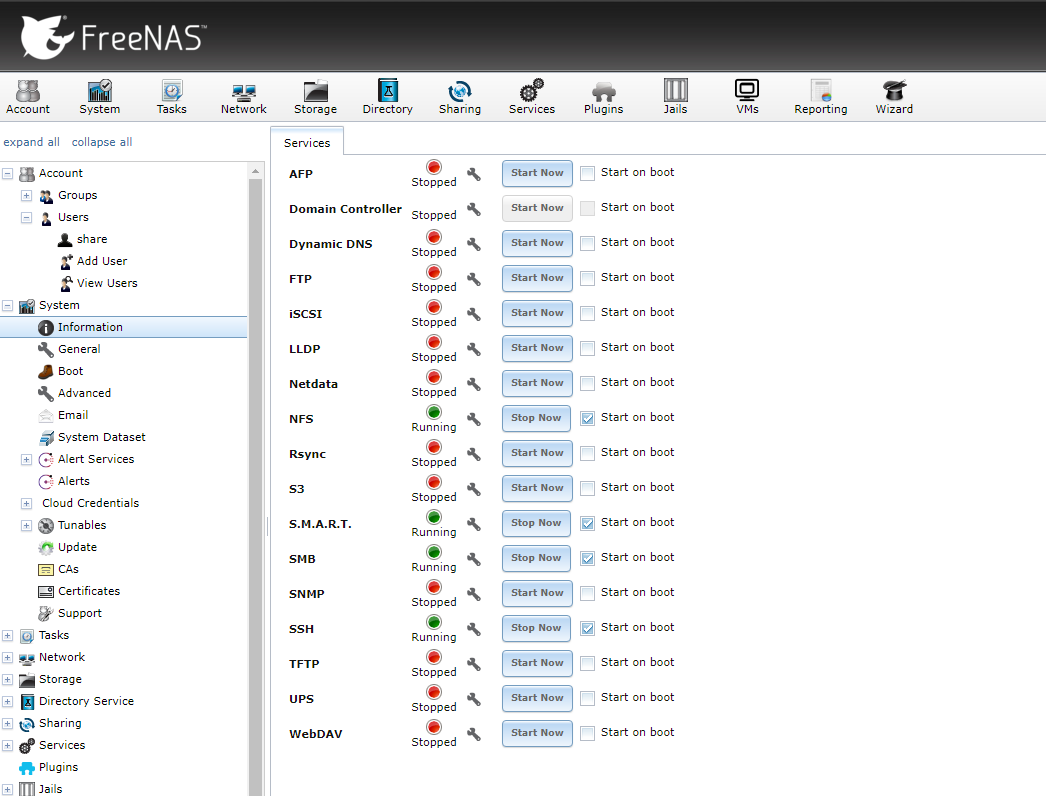Click the sidebar vertical scrollbar track

tap(255, 487)
